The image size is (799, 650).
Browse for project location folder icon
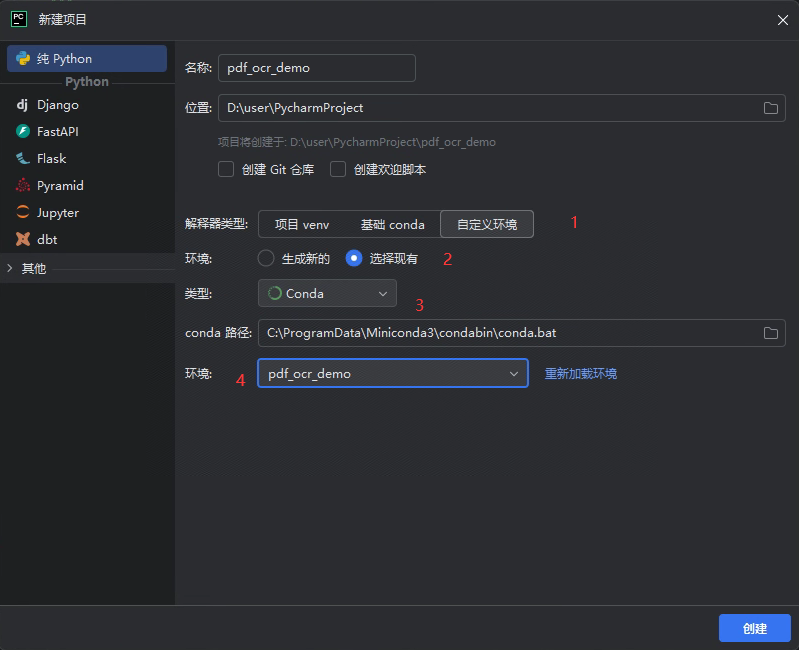pyautogui.click(x=770, y=108)
